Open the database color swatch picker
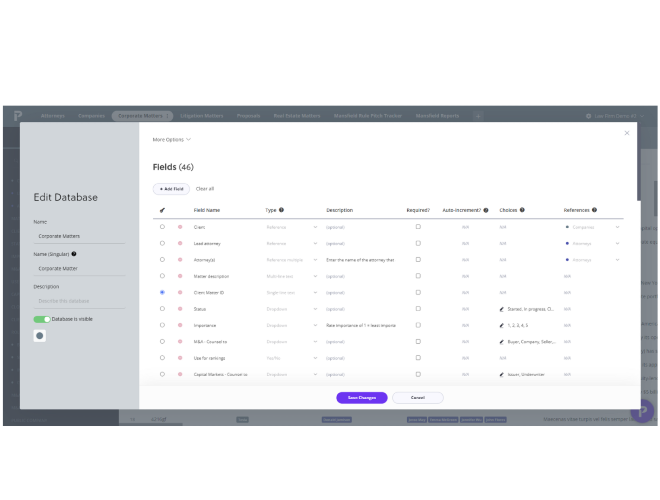The image size is (660, 500). click(40, 336)
